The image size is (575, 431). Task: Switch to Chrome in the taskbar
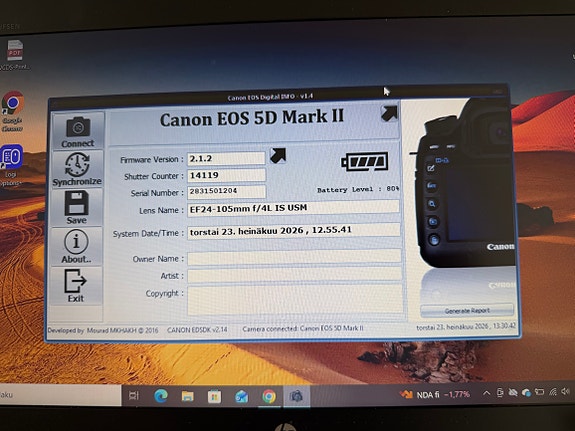[x=269, y=397]
